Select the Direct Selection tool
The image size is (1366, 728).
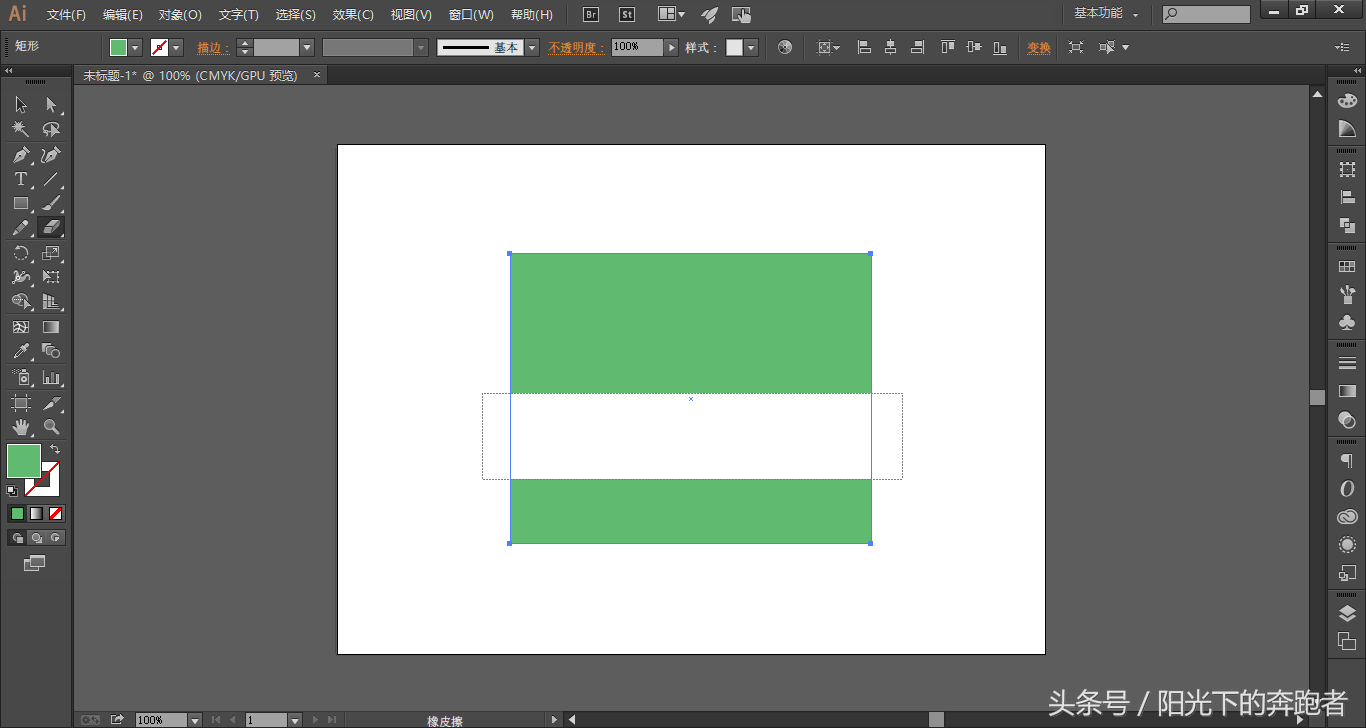[x=51, y=105]
